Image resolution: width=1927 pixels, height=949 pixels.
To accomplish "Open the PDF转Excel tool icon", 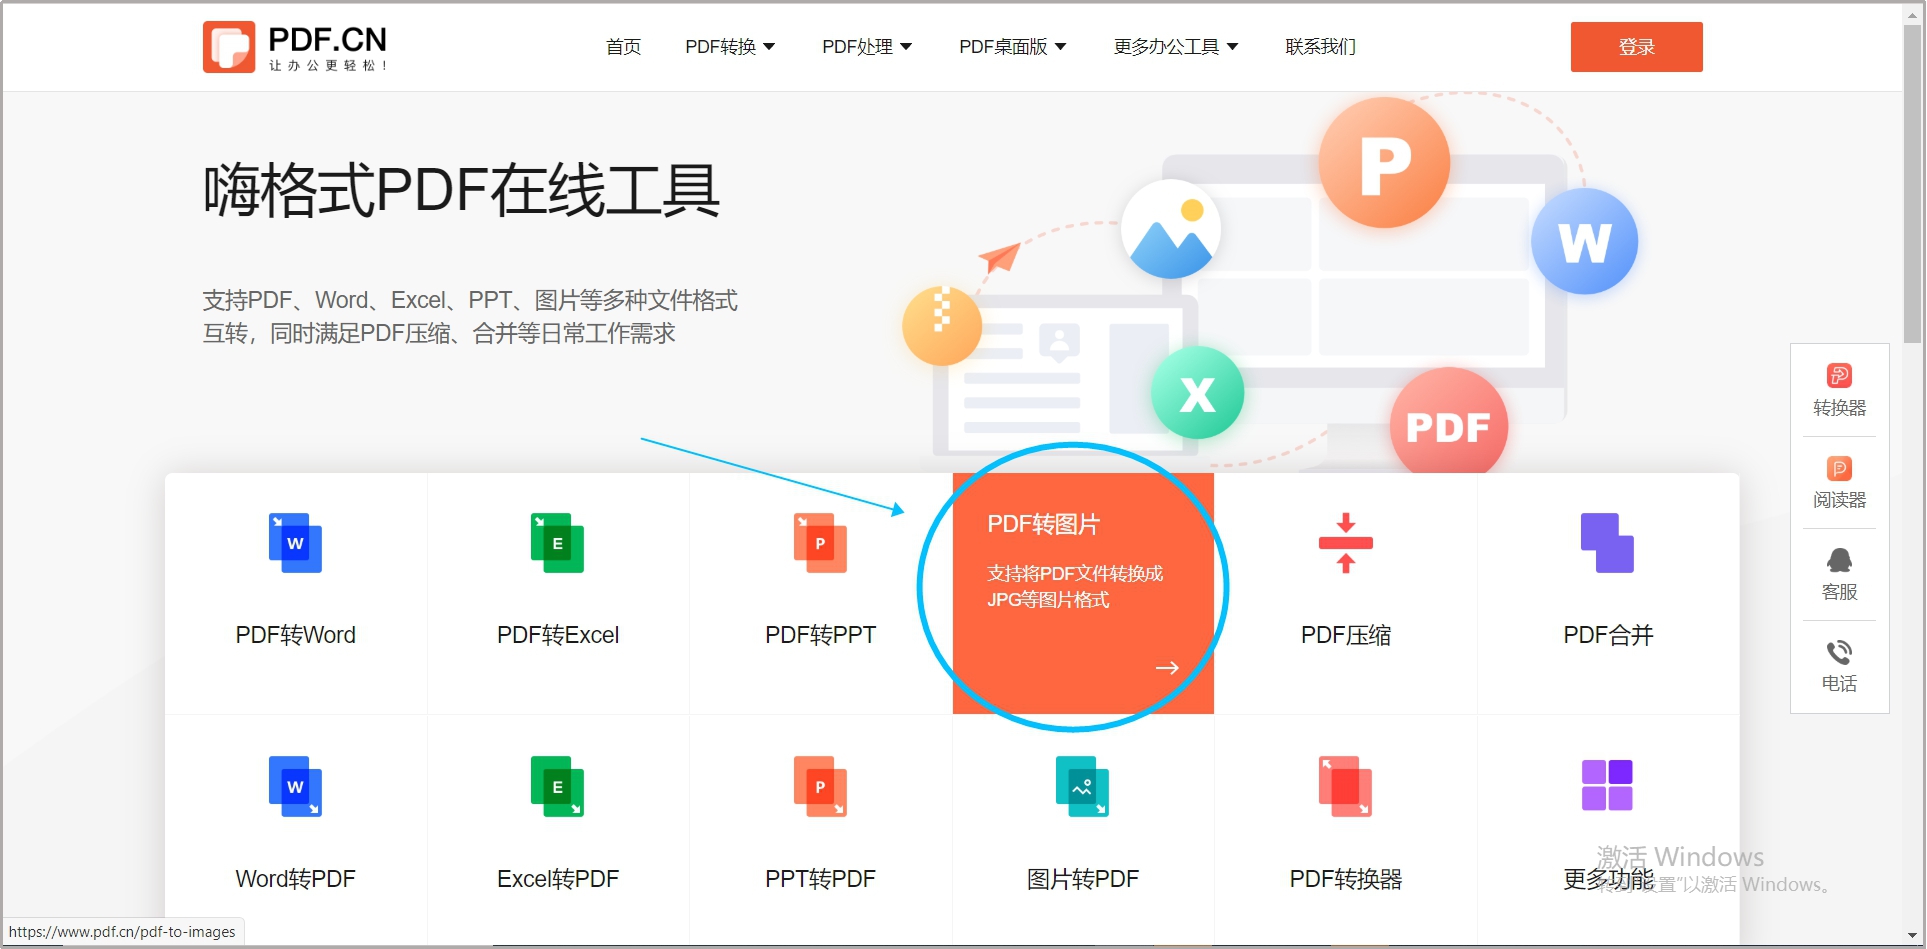I will [557, 543].
